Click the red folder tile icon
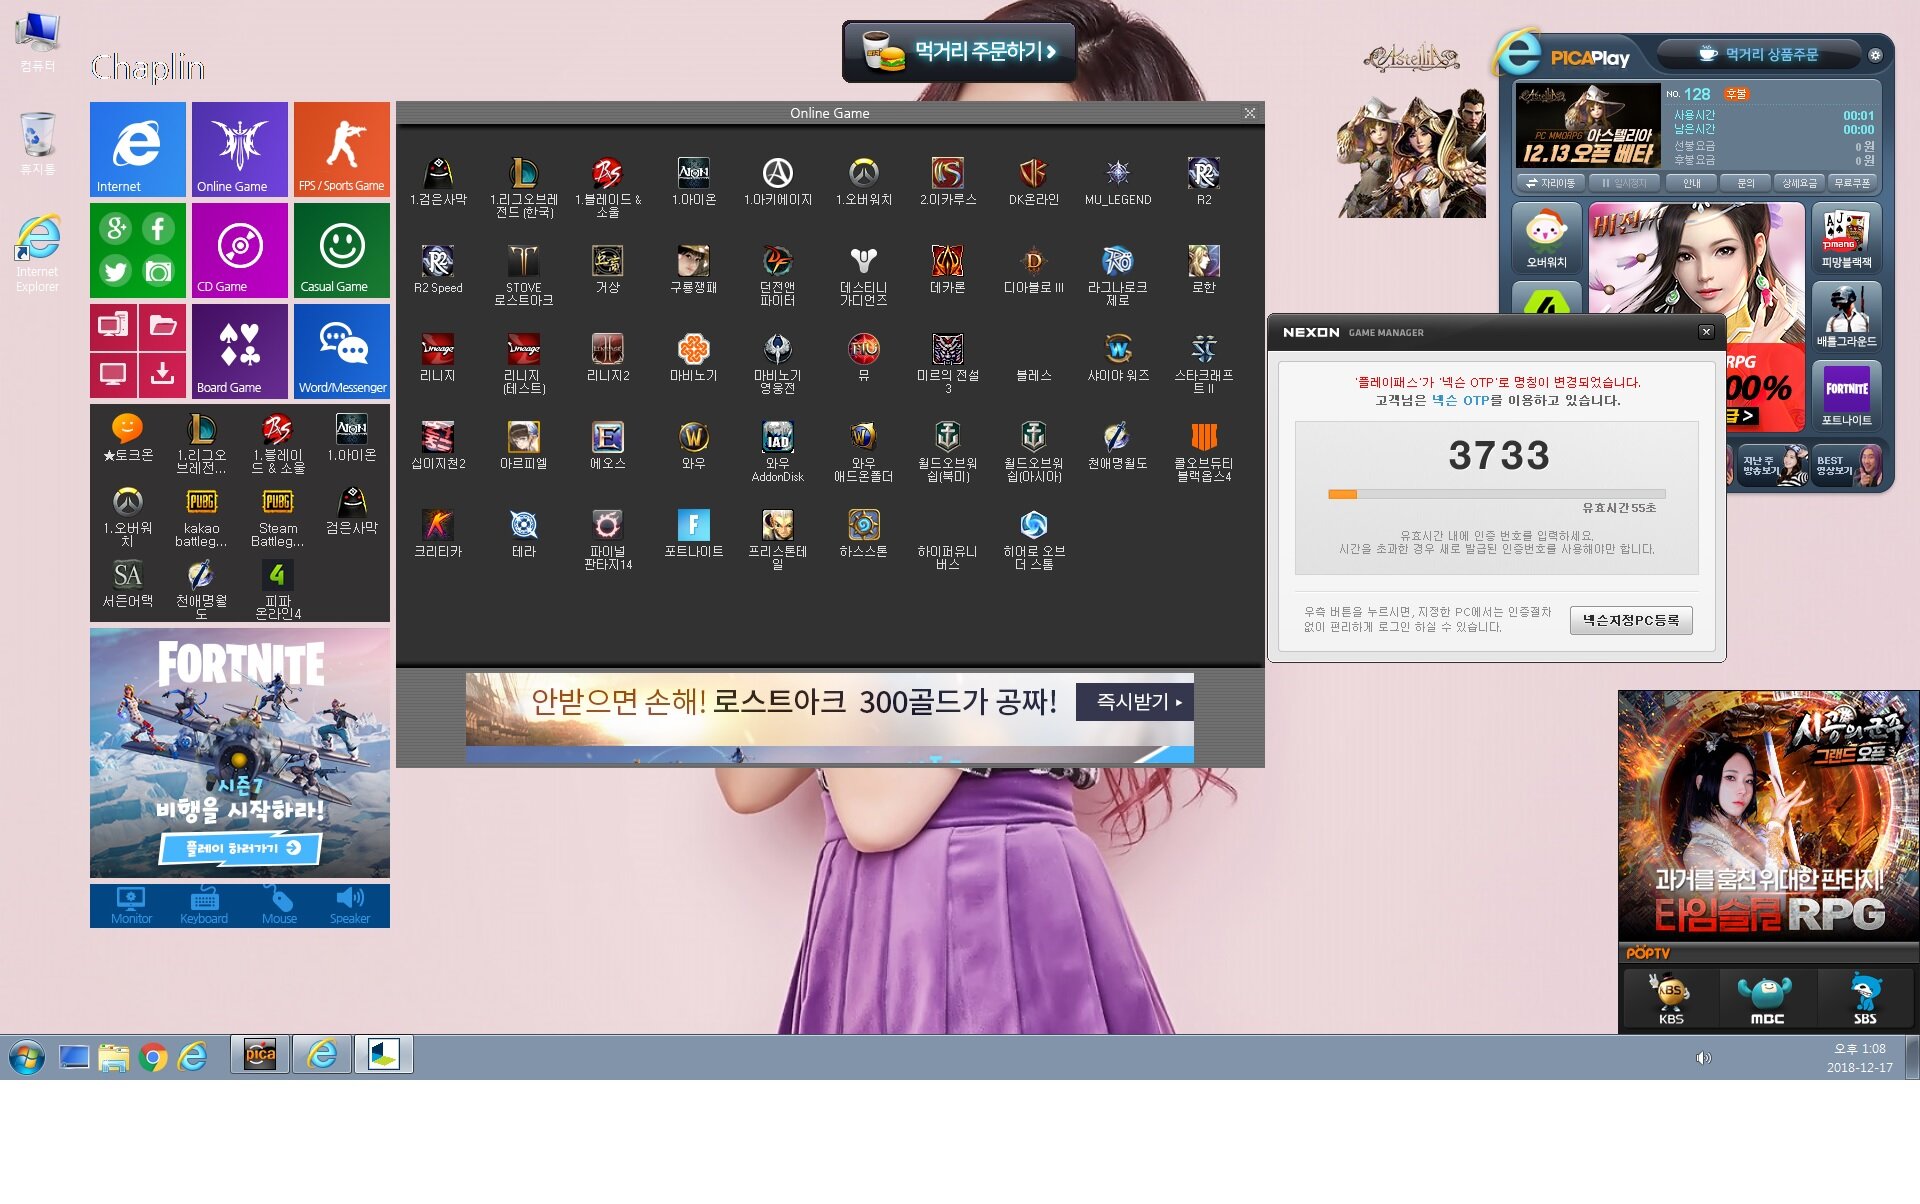 (162, 326)
